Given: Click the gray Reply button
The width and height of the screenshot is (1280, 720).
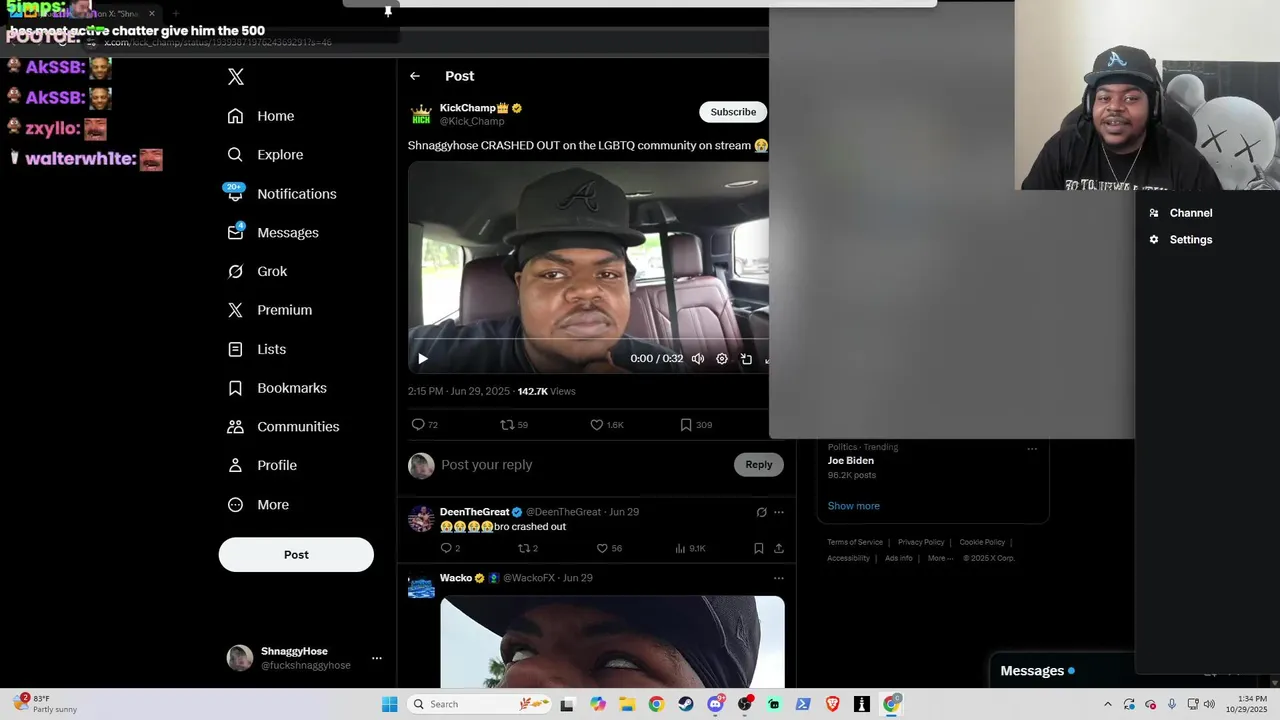Looking at the screenshot, I should [759, 464].
